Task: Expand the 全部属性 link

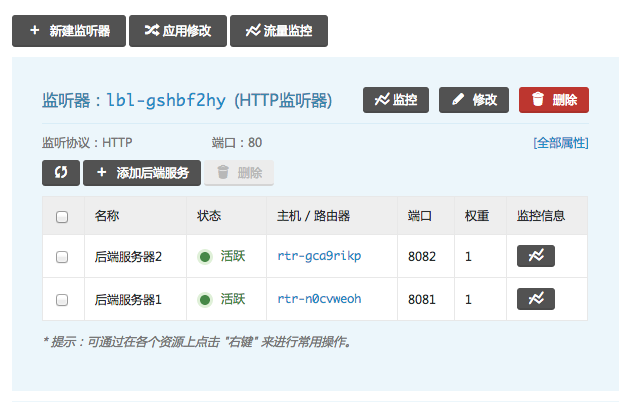Action: click(x=560, y=143)
